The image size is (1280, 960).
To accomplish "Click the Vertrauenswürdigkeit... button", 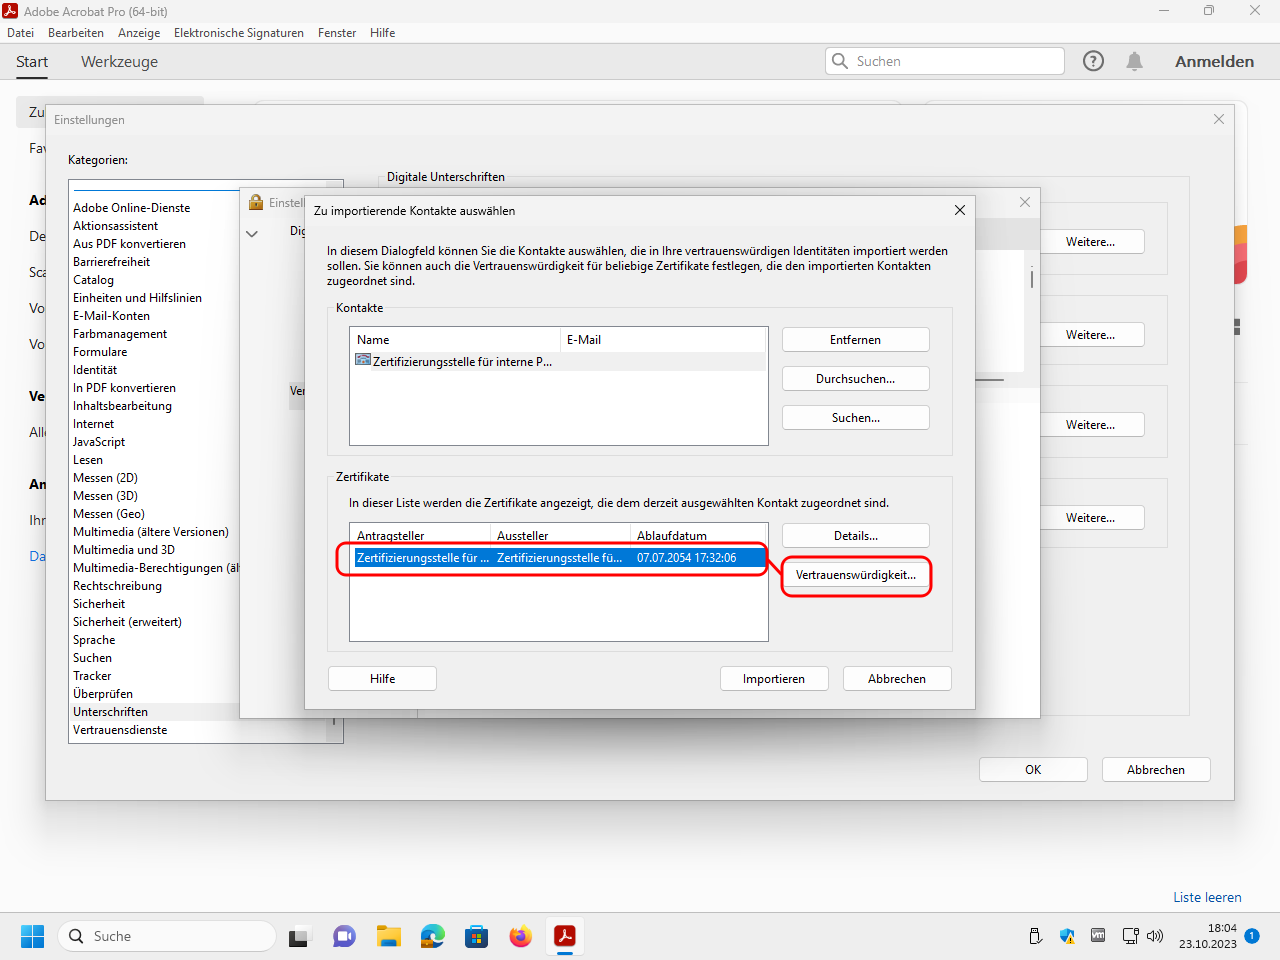I will [x=855, y=575].
